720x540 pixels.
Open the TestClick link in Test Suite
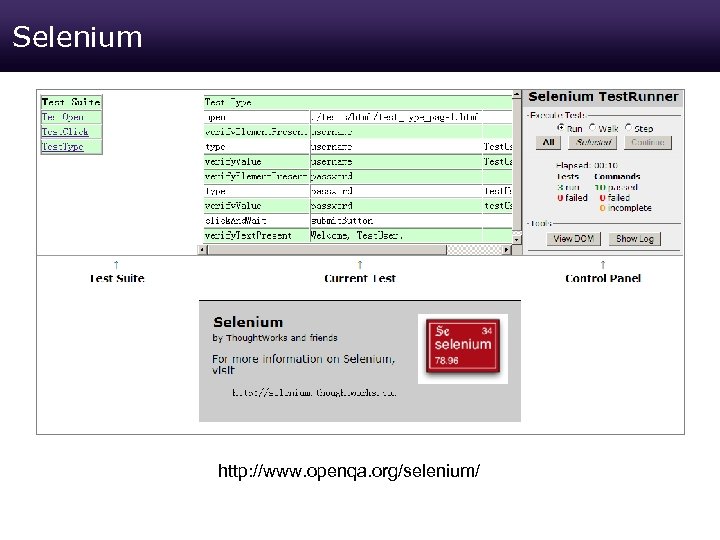pos(65,132)
